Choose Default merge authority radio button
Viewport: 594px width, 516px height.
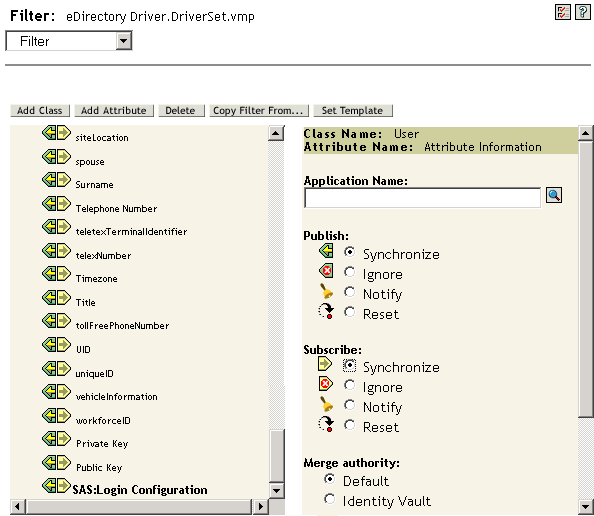(330, 479)
